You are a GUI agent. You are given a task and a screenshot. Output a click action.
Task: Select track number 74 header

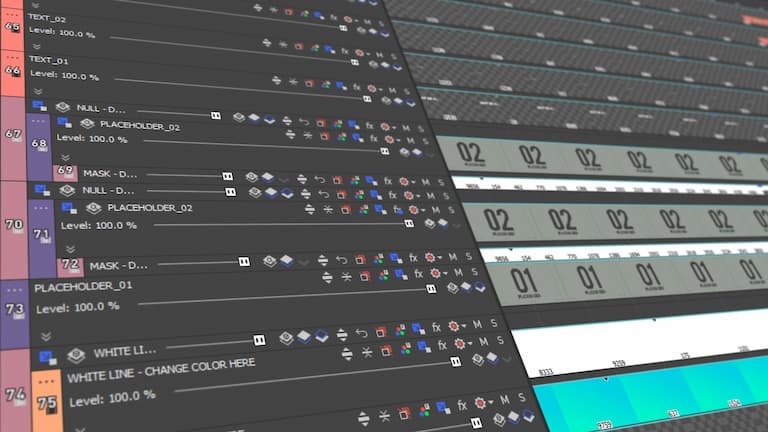[x=16, y=393]
